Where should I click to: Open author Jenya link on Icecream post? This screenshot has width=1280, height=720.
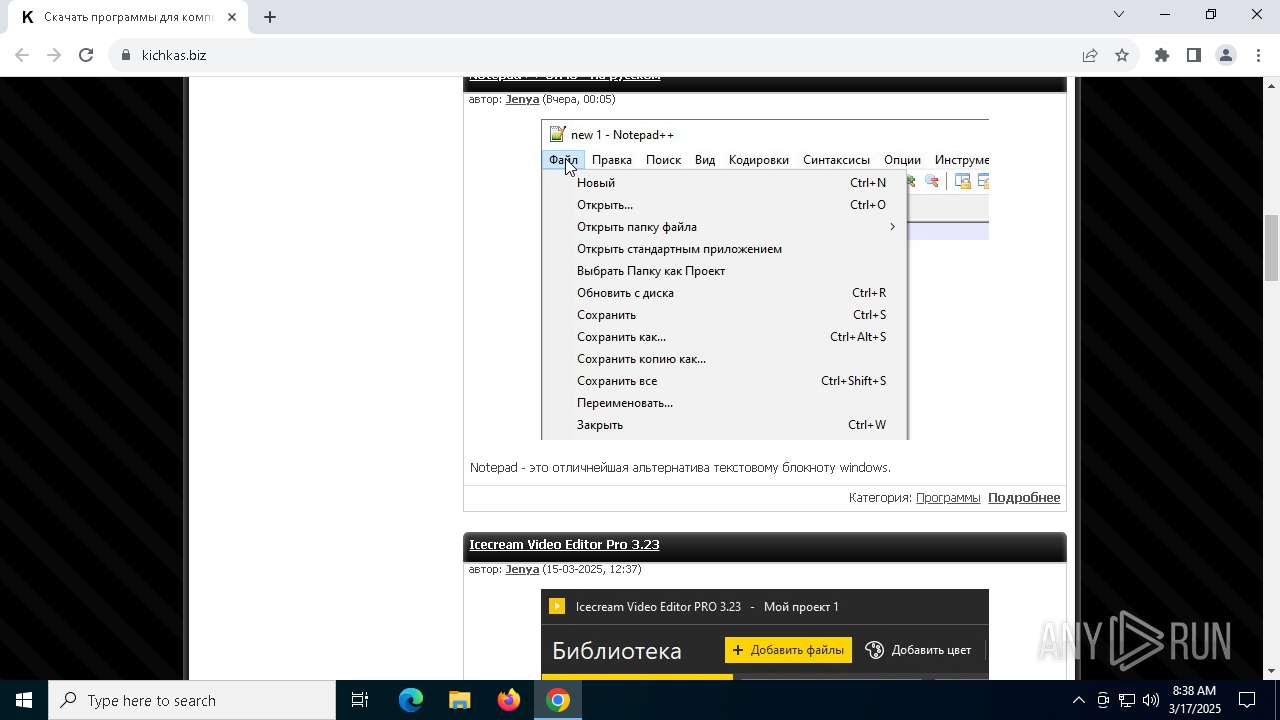tap(522, 569)
